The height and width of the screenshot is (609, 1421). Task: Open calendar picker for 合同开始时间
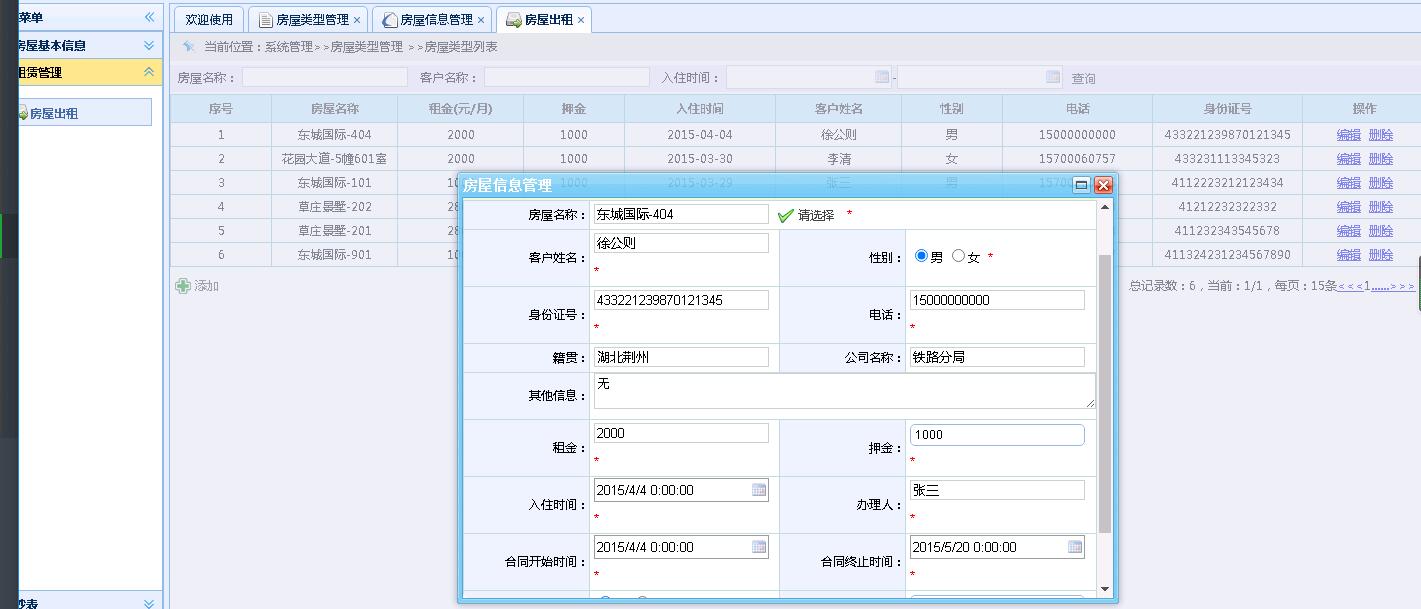(x=759, y=547)
